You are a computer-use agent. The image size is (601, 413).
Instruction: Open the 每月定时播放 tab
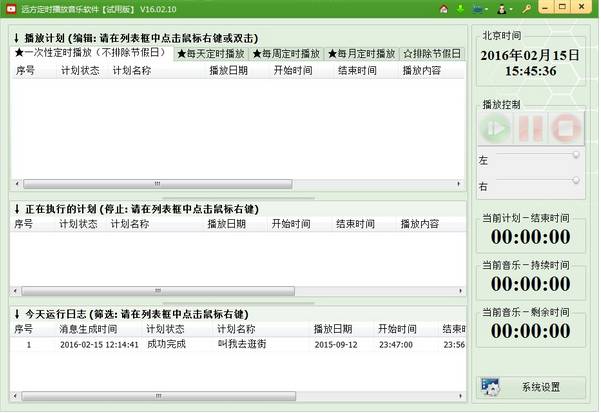[360, 53]
